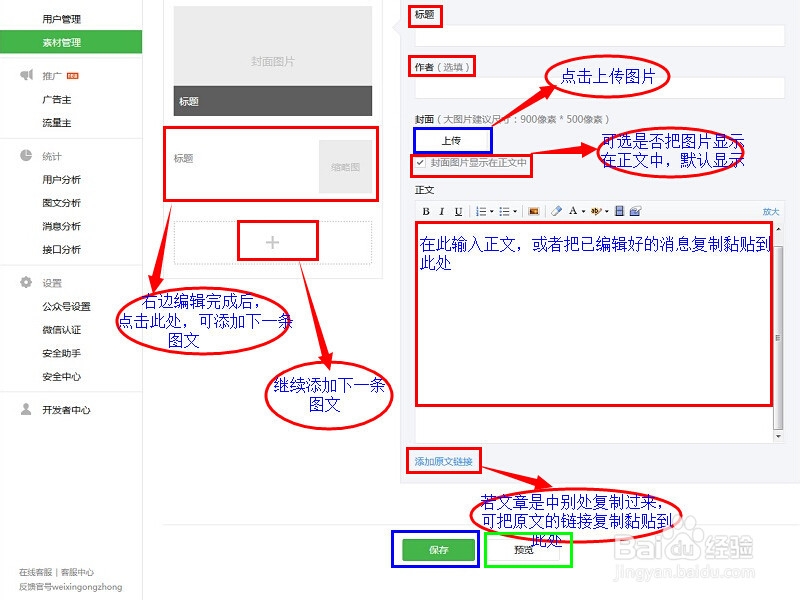Open the numbered list dropdown arrow
This screenshot has height=600, width=800.
click(x=494, y=211)
